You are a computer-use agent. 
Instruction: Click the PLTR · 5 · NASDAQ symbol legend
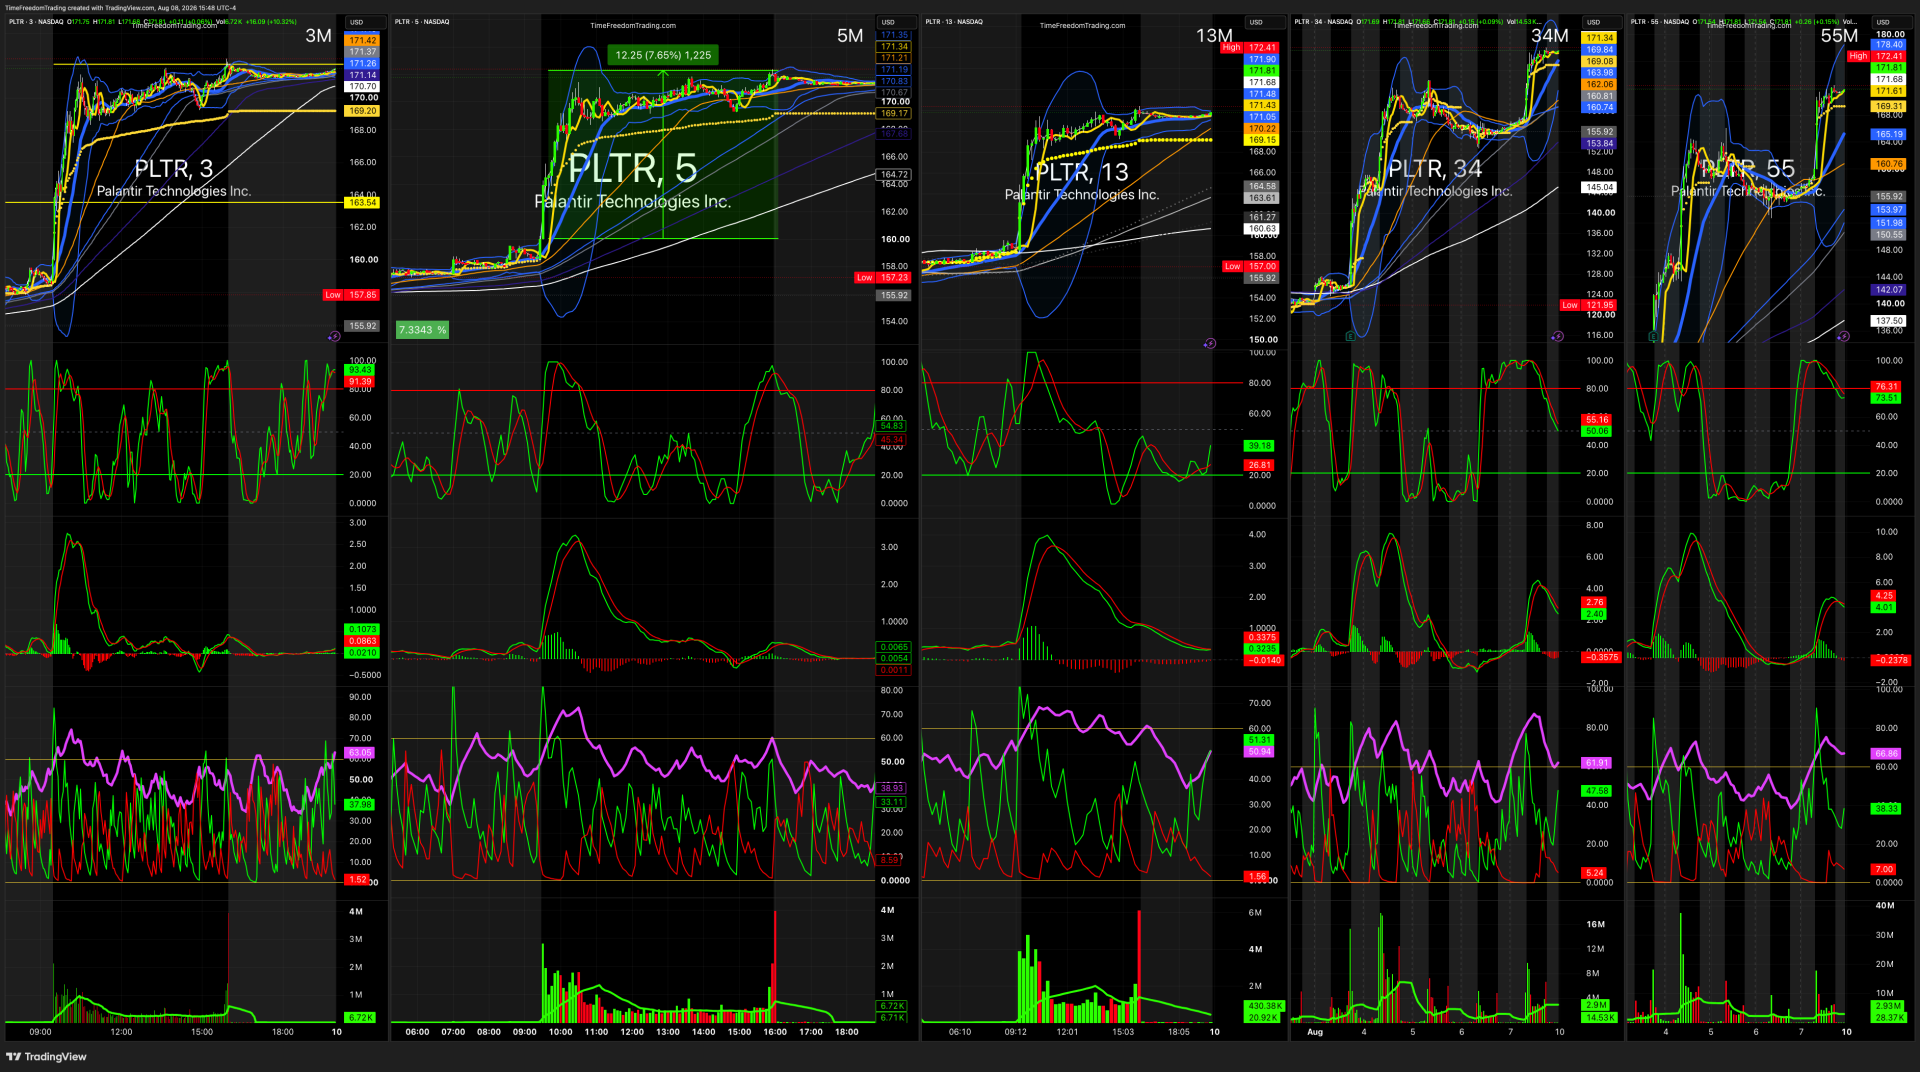(422, 22)
